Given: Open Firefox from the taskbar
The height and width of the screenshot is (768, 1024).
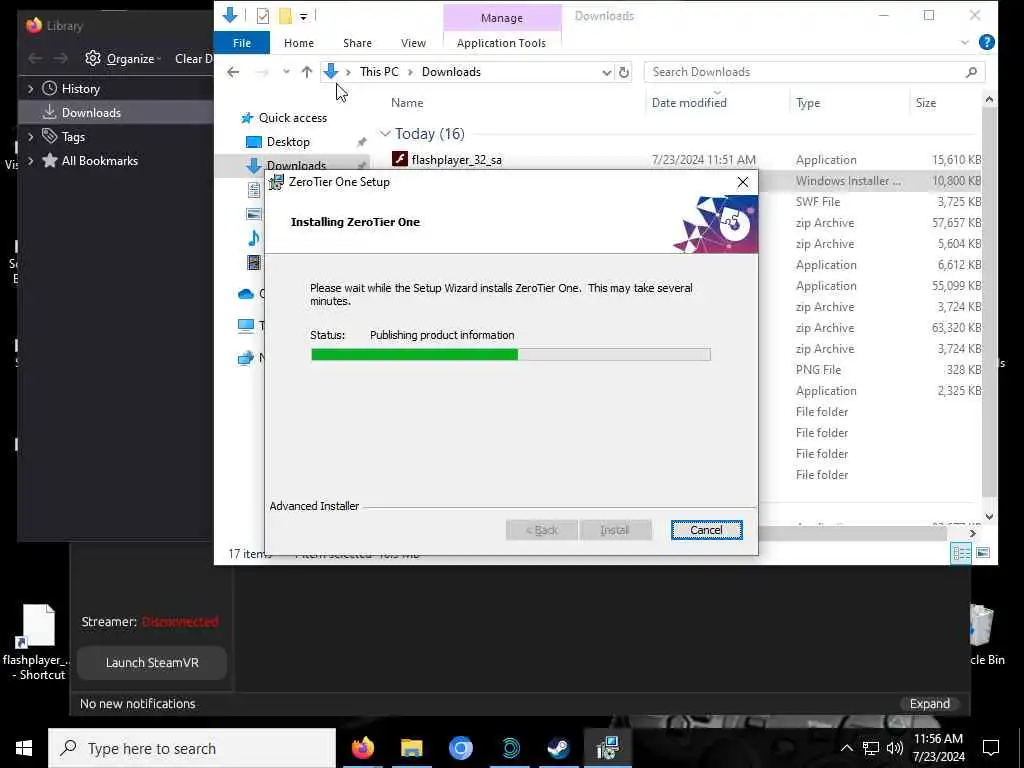Looking at the screenshot, I should coord(362,748).
